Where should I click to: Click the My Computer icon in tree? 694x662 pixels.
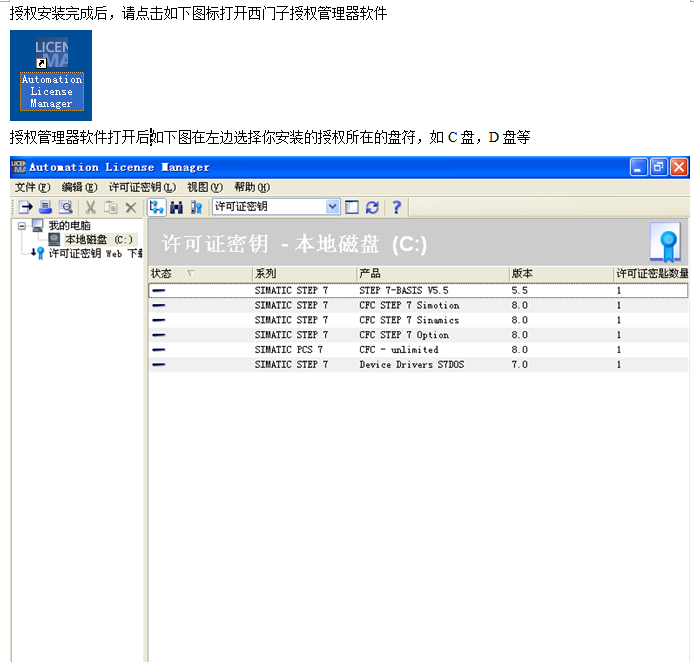click(38, 226)
